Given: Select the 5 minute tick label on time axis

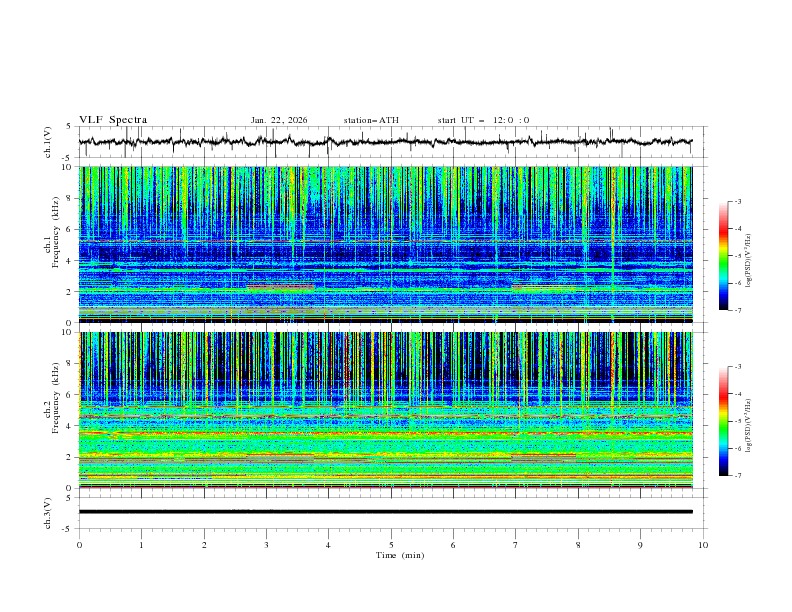Looking at the screenshot, I should 391,544.
